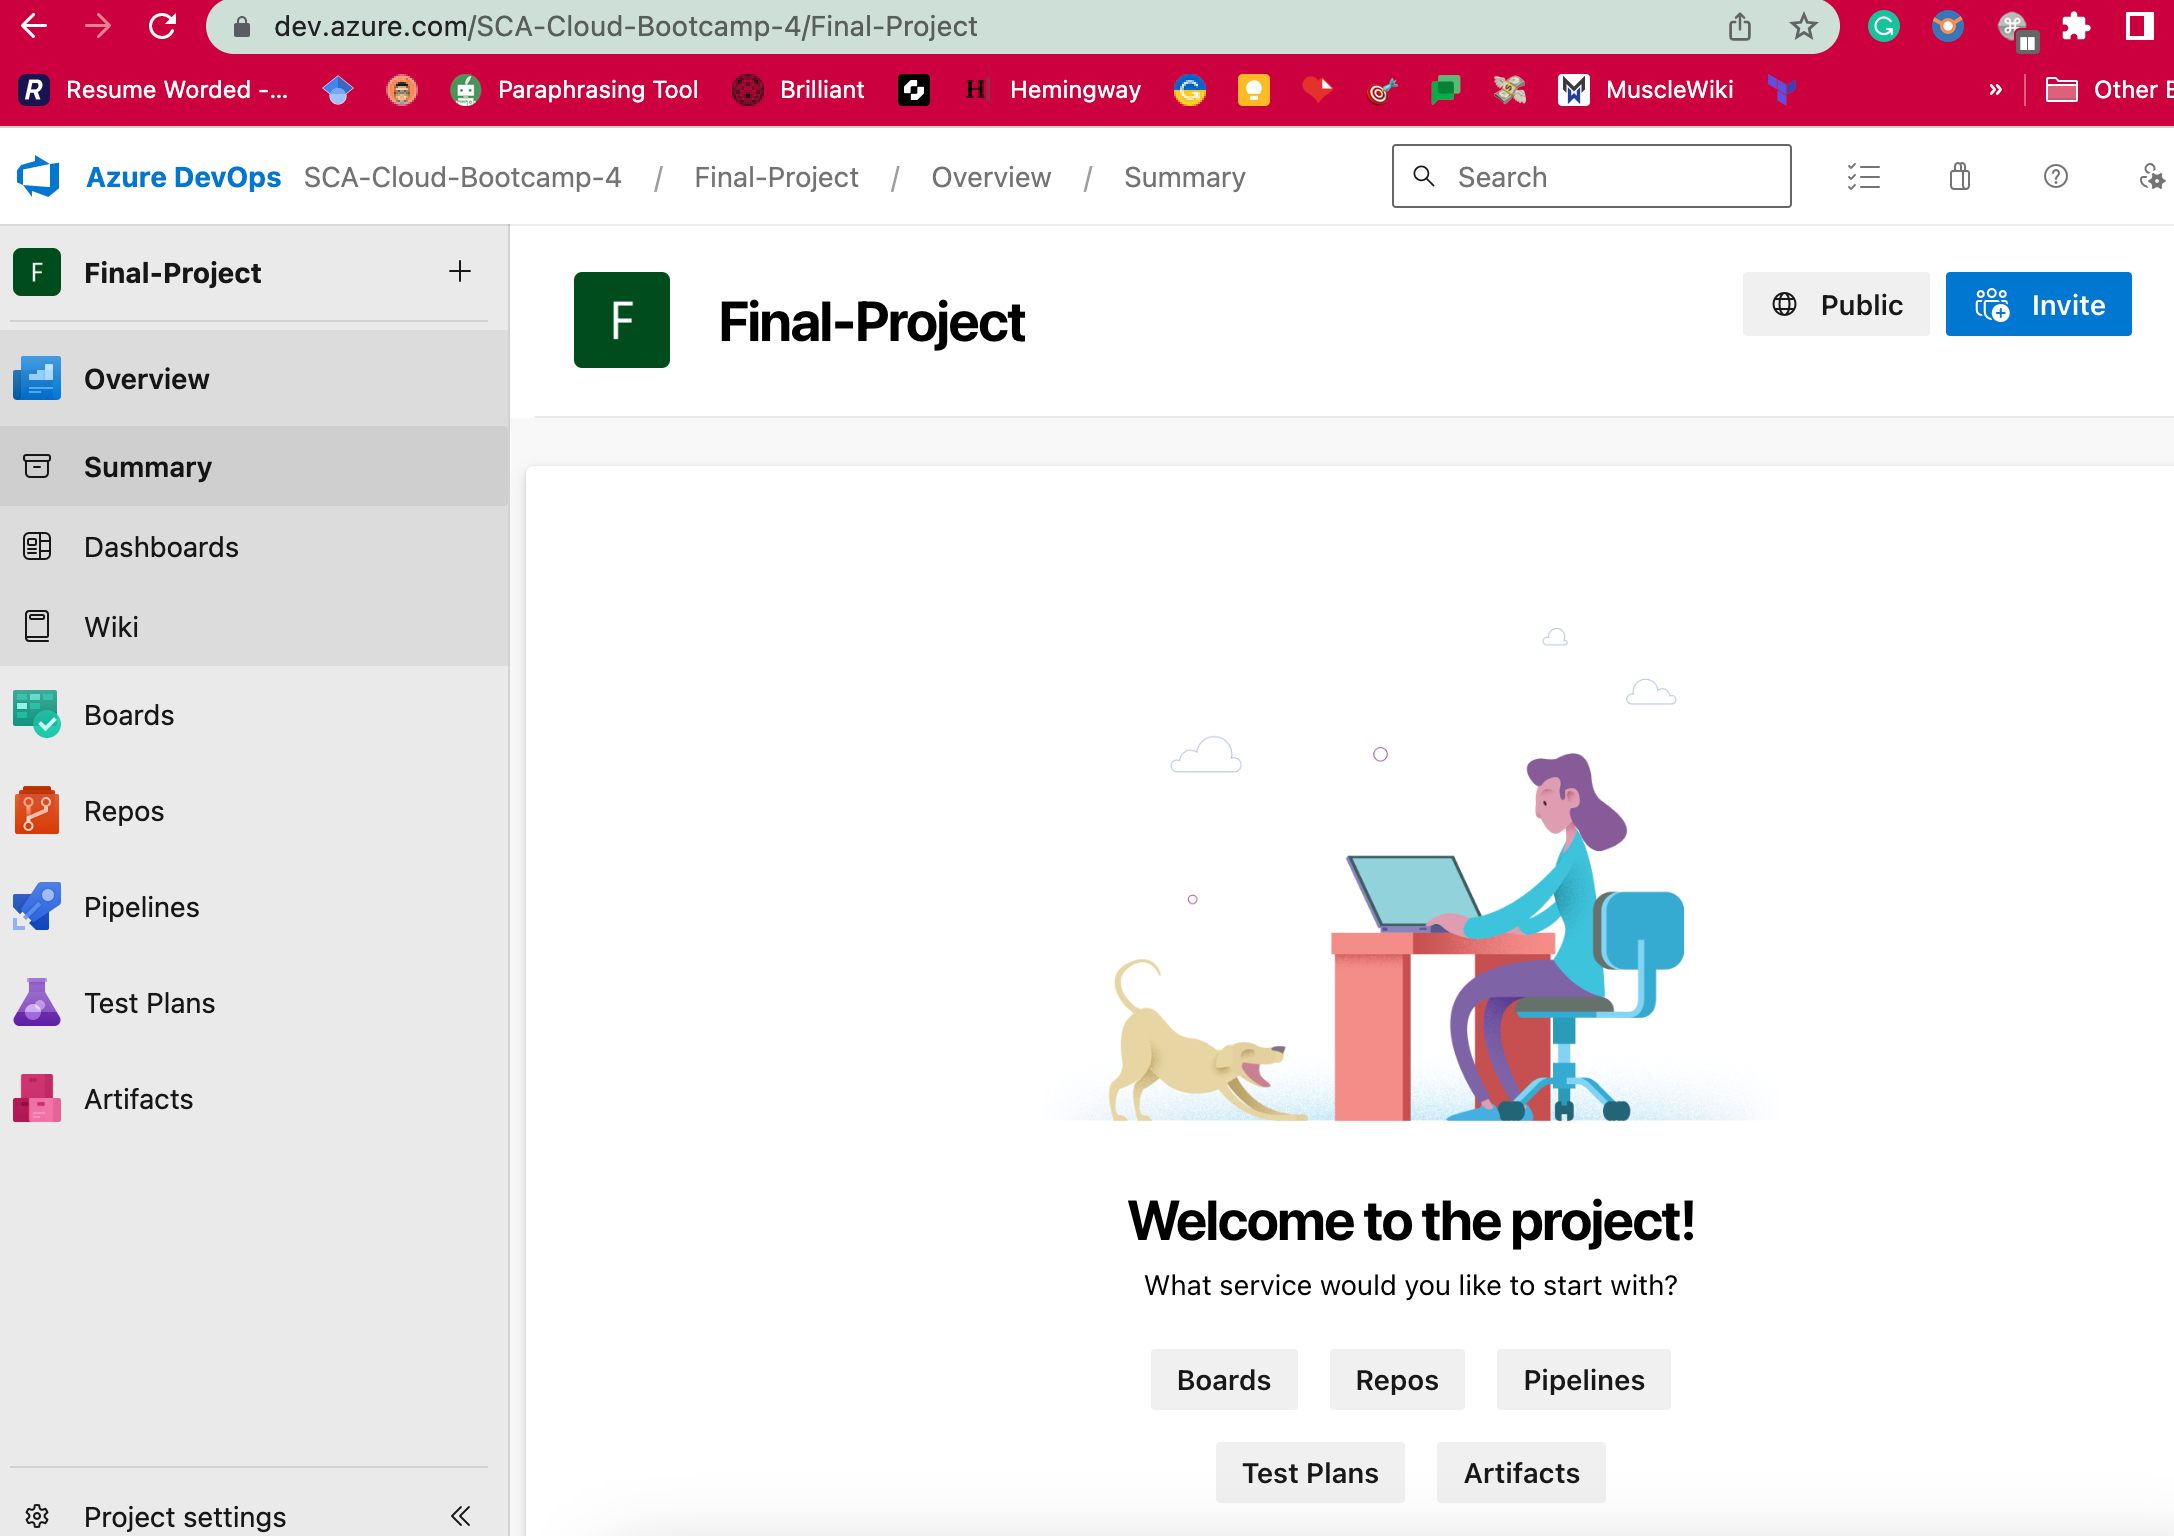The image size is (2174, 1536).
Task: Collapse the sidebar with double-chevron
Action: [x=461, y=1516]
